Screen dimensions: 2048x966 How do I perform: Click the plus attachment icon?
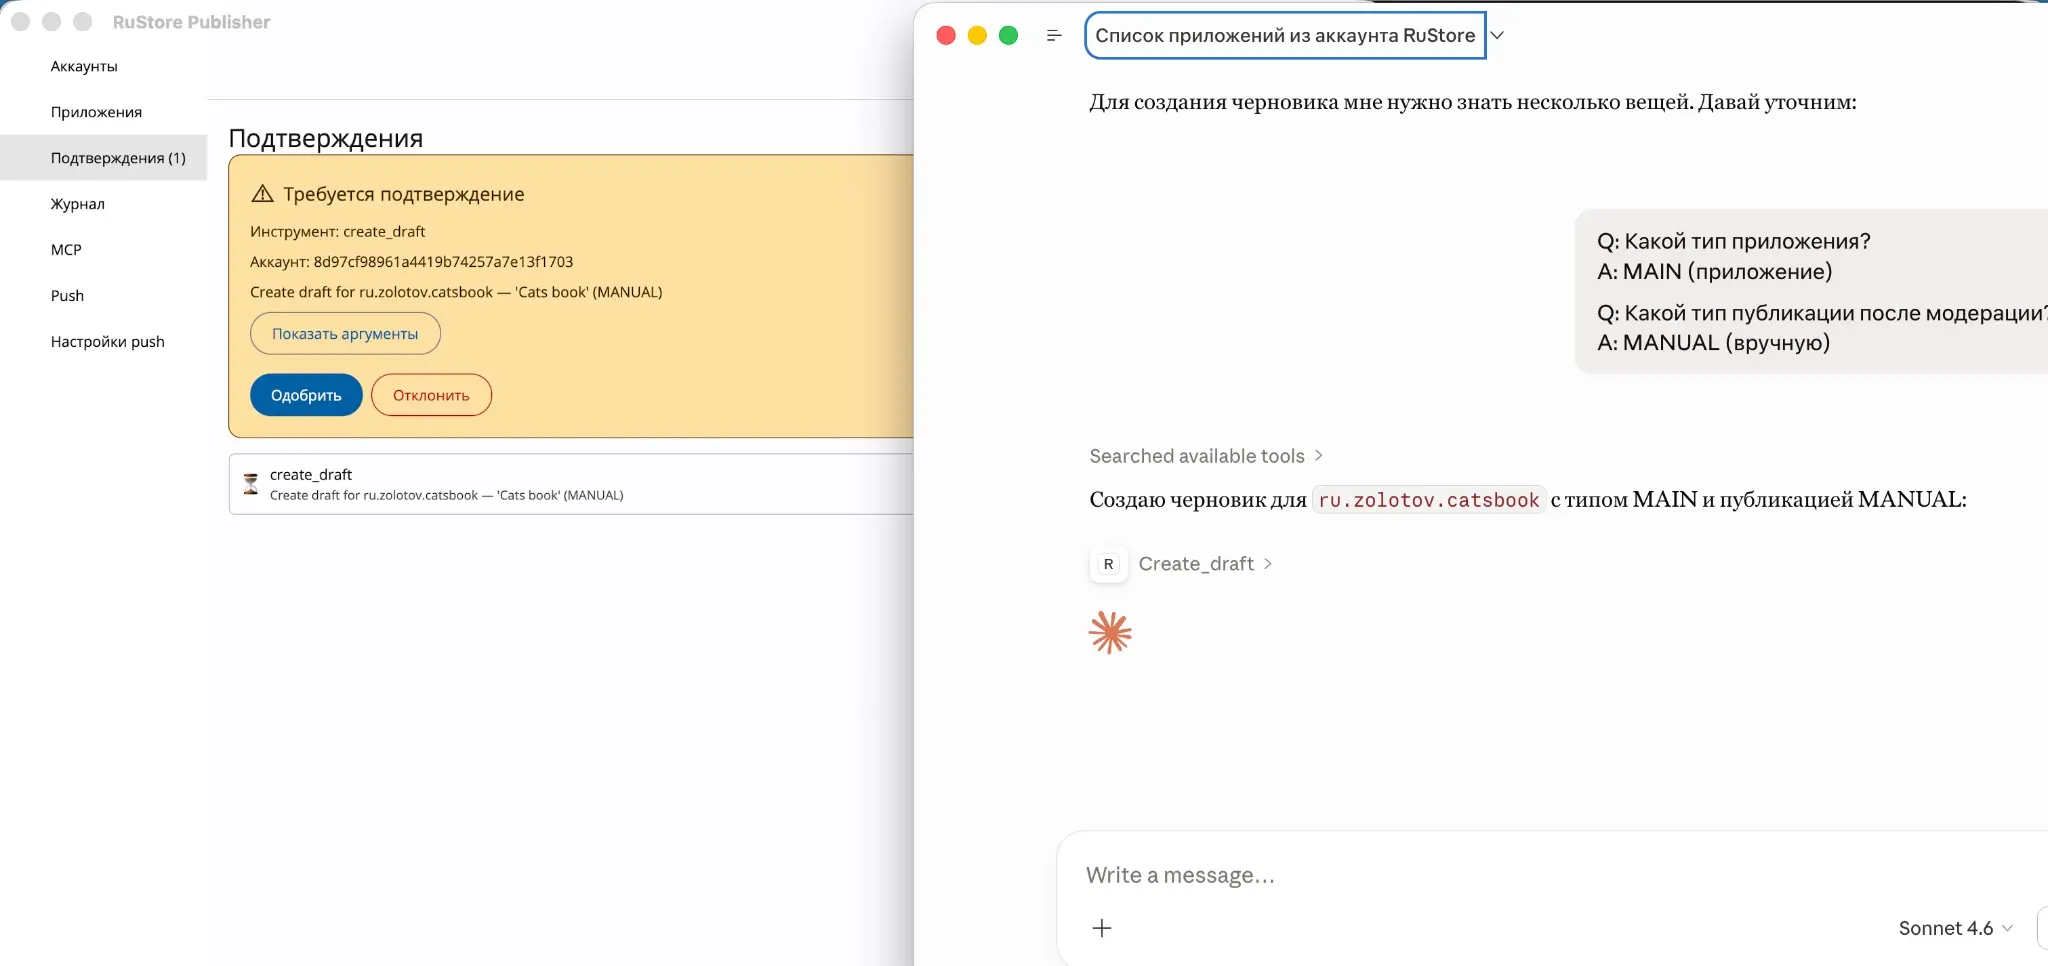tap(1102, 928)
